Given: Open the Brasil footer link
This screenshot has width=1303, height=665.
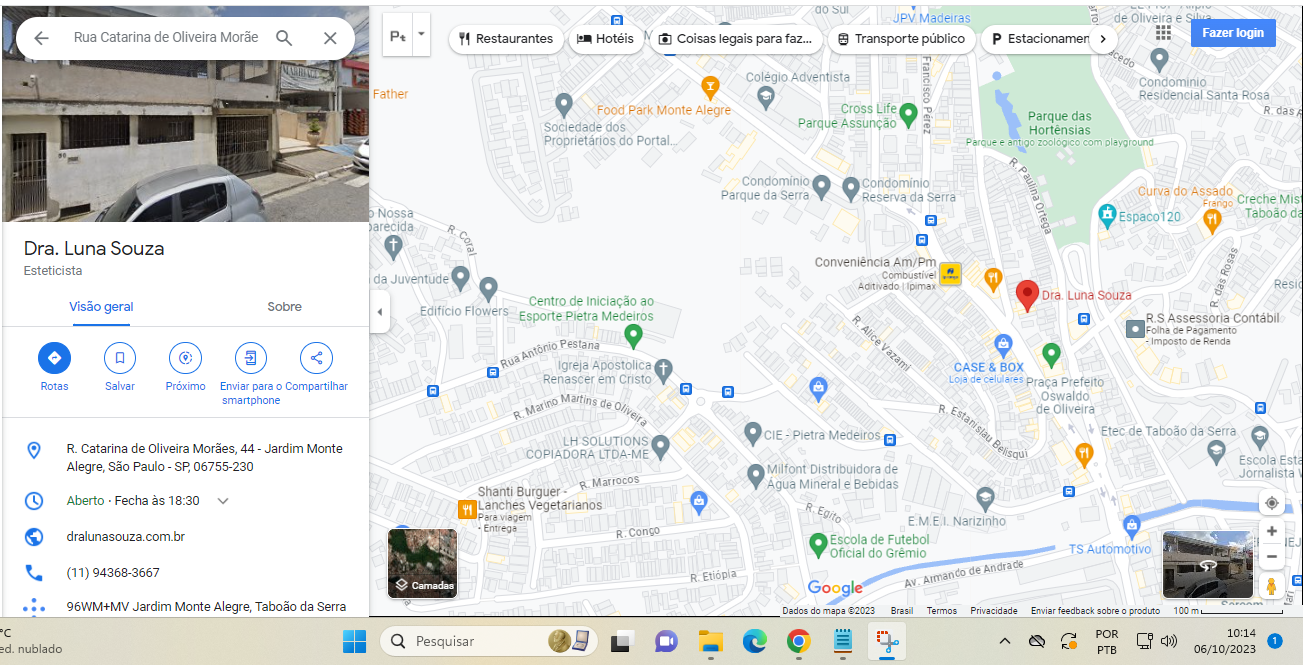Looking at the screenshot, I should pyautogui.click(x=902, y=610).
